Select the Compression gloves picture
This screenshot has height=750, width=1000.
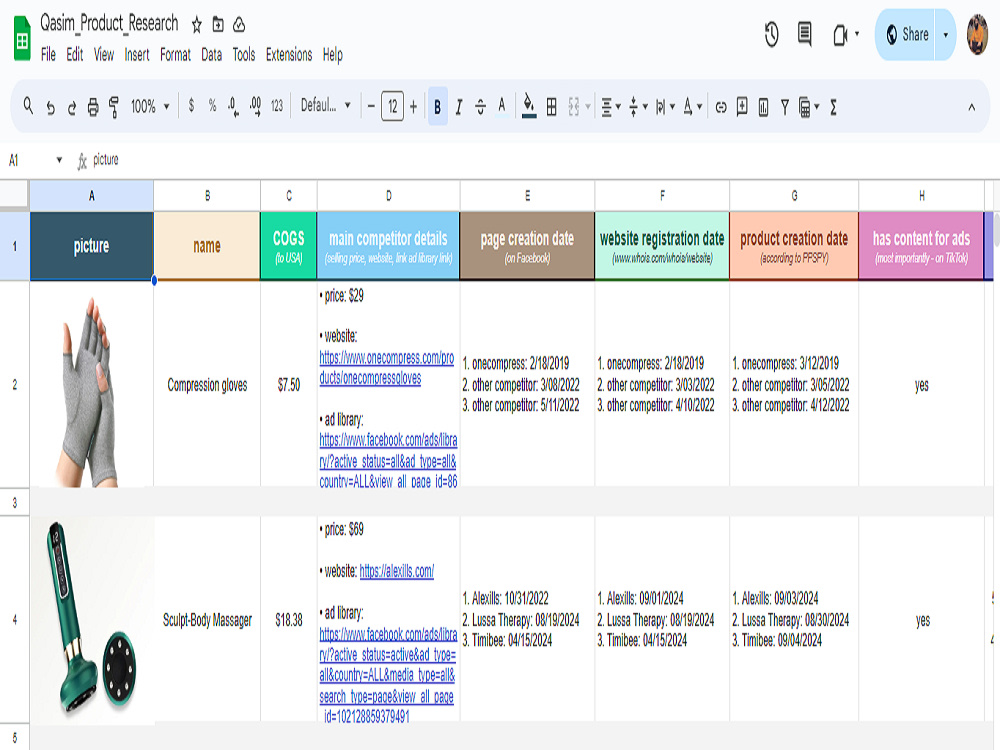coord(91,392)
